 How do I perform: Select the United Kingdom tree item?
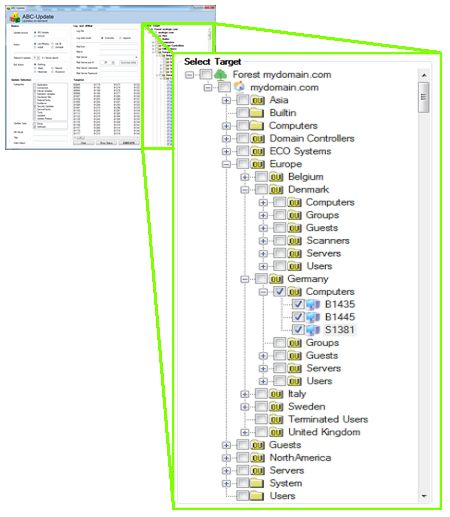tap(324, 432)
